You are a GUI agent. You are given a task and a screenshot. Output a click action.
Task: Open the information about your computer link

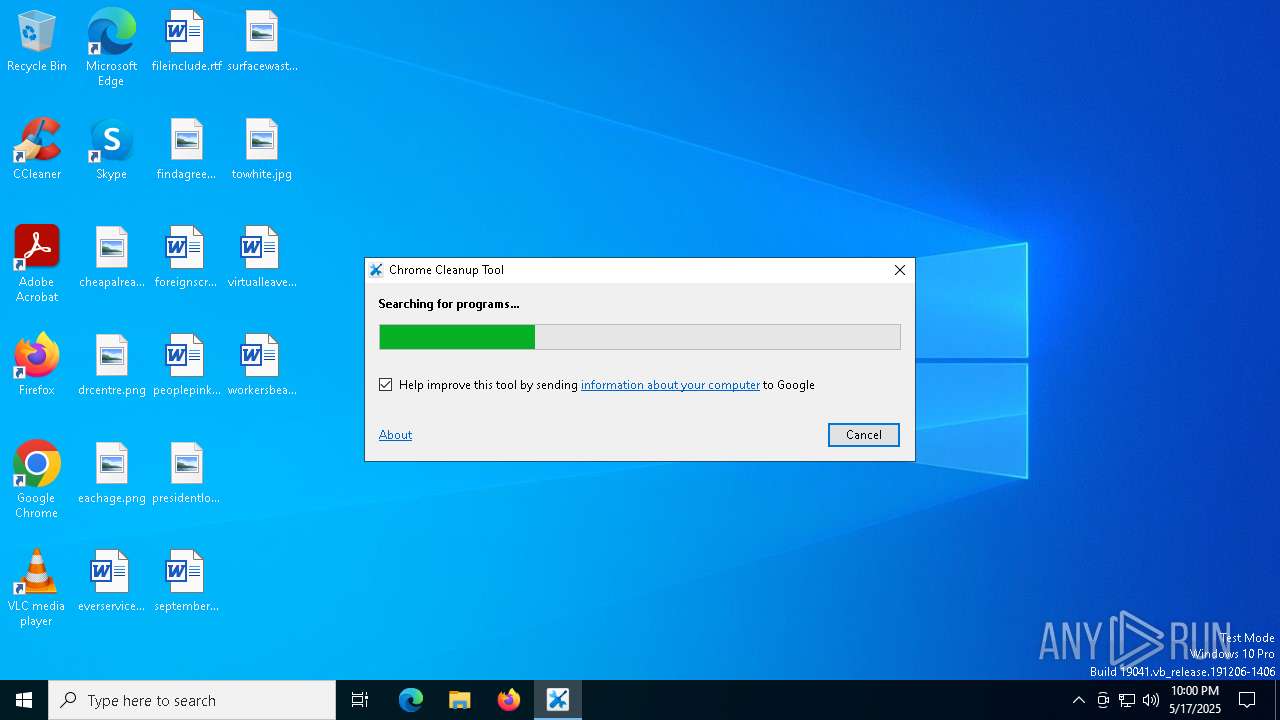coord(670,385)
